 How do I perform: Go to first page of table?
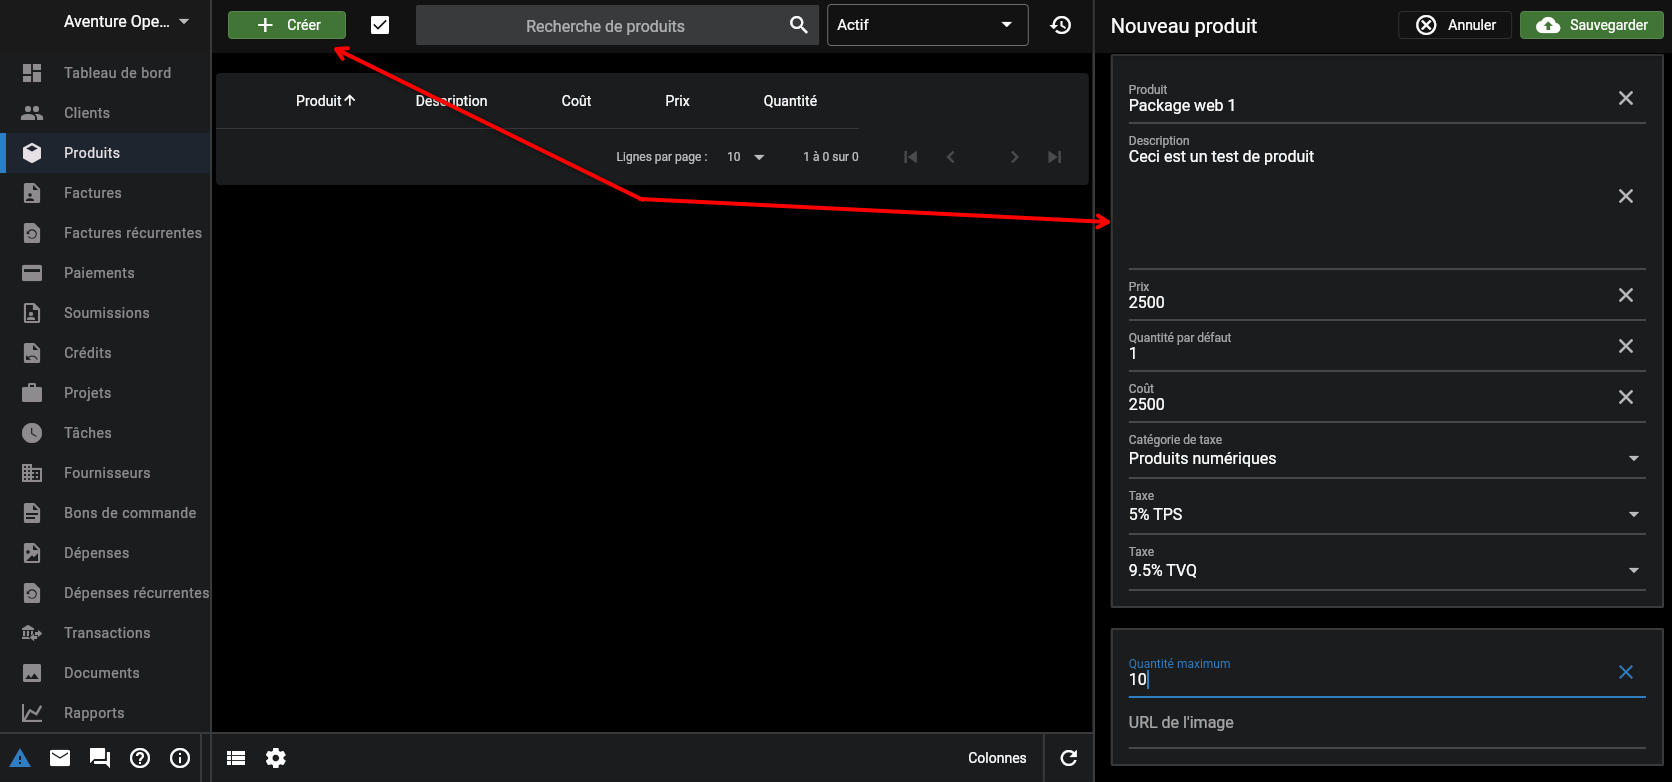(x=910, y=157)
